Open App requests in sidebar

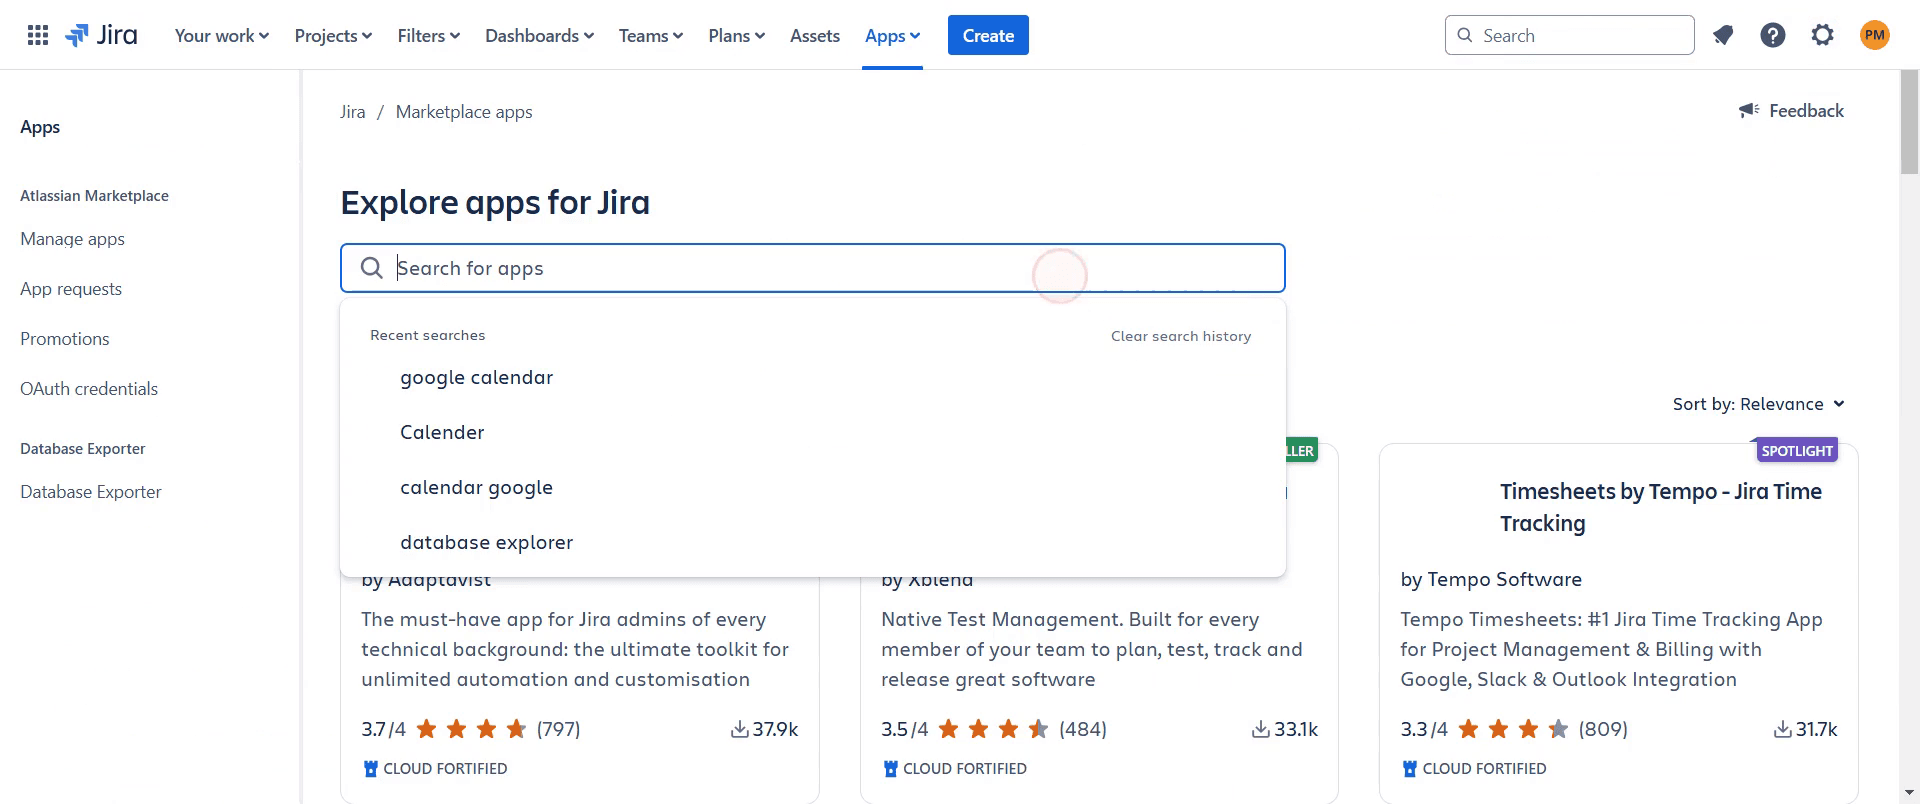pos(71,289)
